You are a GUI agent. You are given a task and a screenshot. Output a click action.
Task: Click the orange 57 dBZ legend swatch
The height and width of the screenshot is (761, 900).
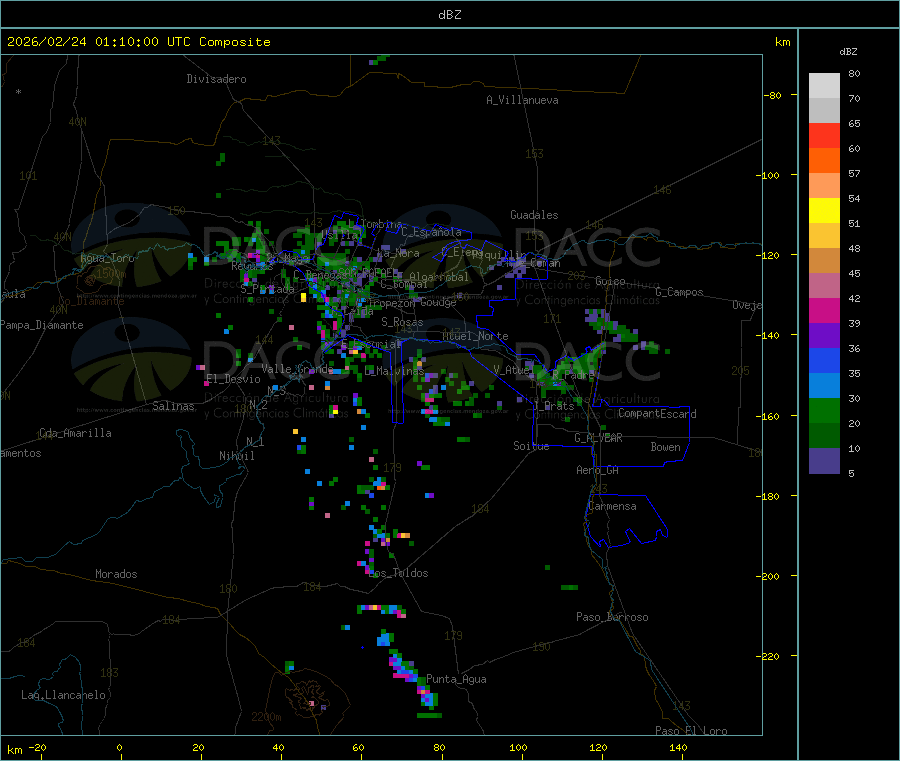[x=824, y=161]
